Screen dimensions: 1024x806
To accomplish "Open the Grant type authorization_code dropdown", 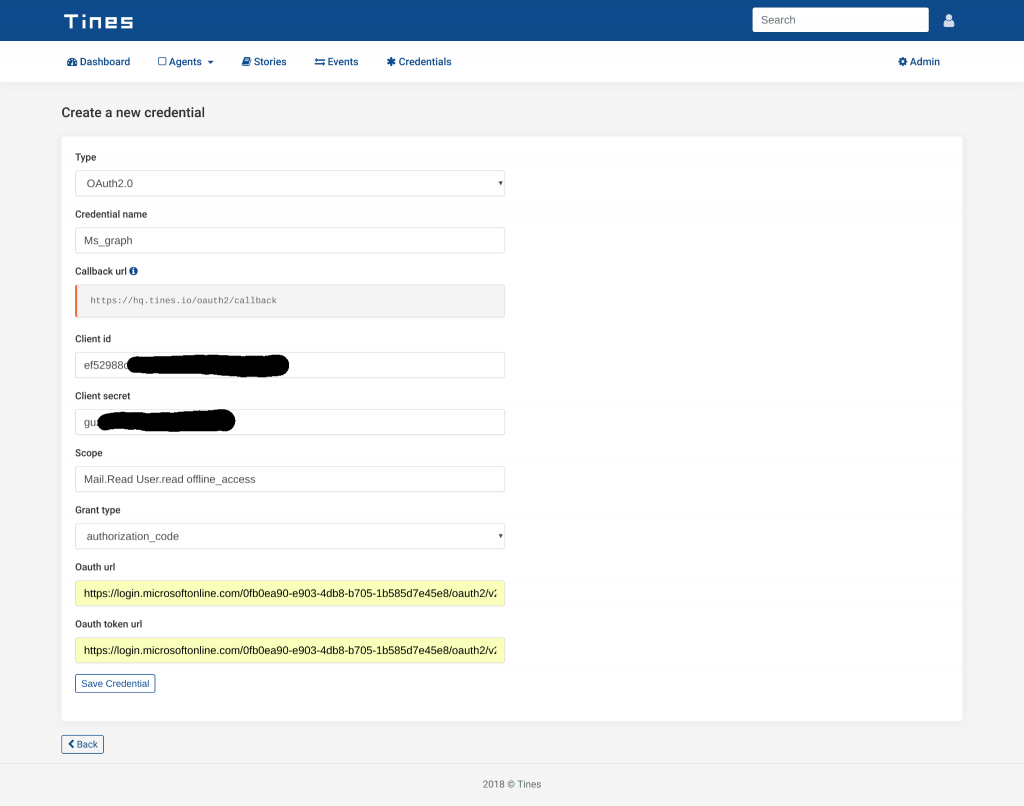I will coord(290,536).
